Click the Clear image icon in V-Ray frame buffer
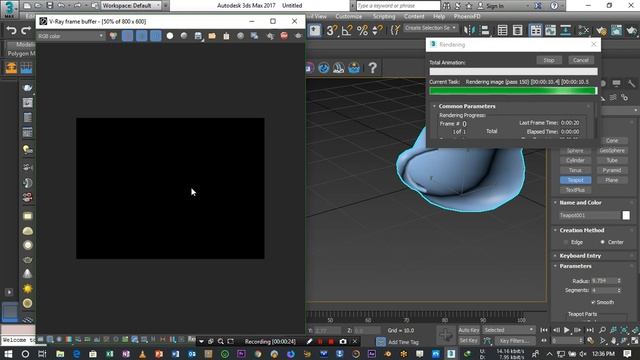640x360 pixels. 226,36
